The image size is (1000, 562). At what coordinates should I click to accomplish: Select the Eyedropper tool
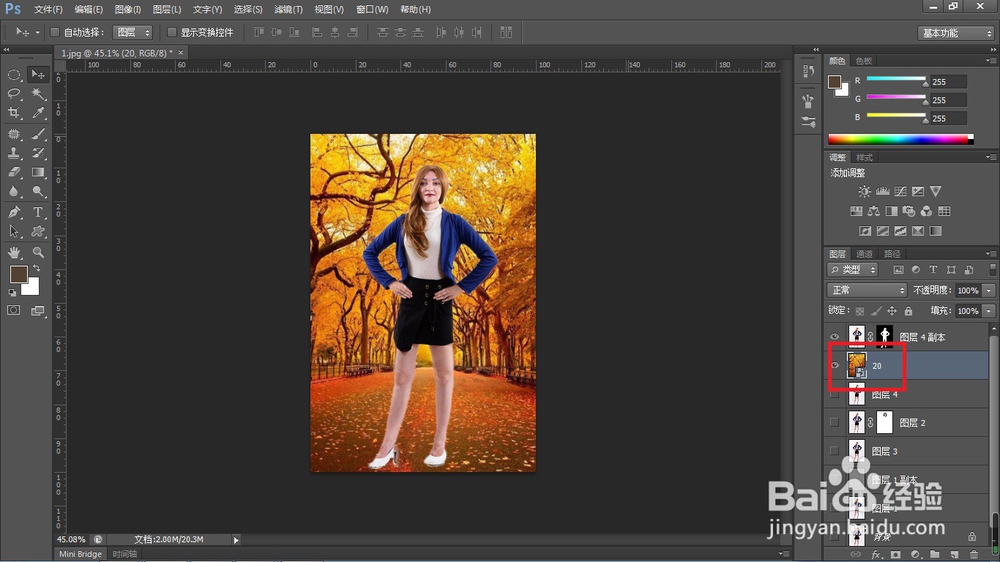[38, 113]
